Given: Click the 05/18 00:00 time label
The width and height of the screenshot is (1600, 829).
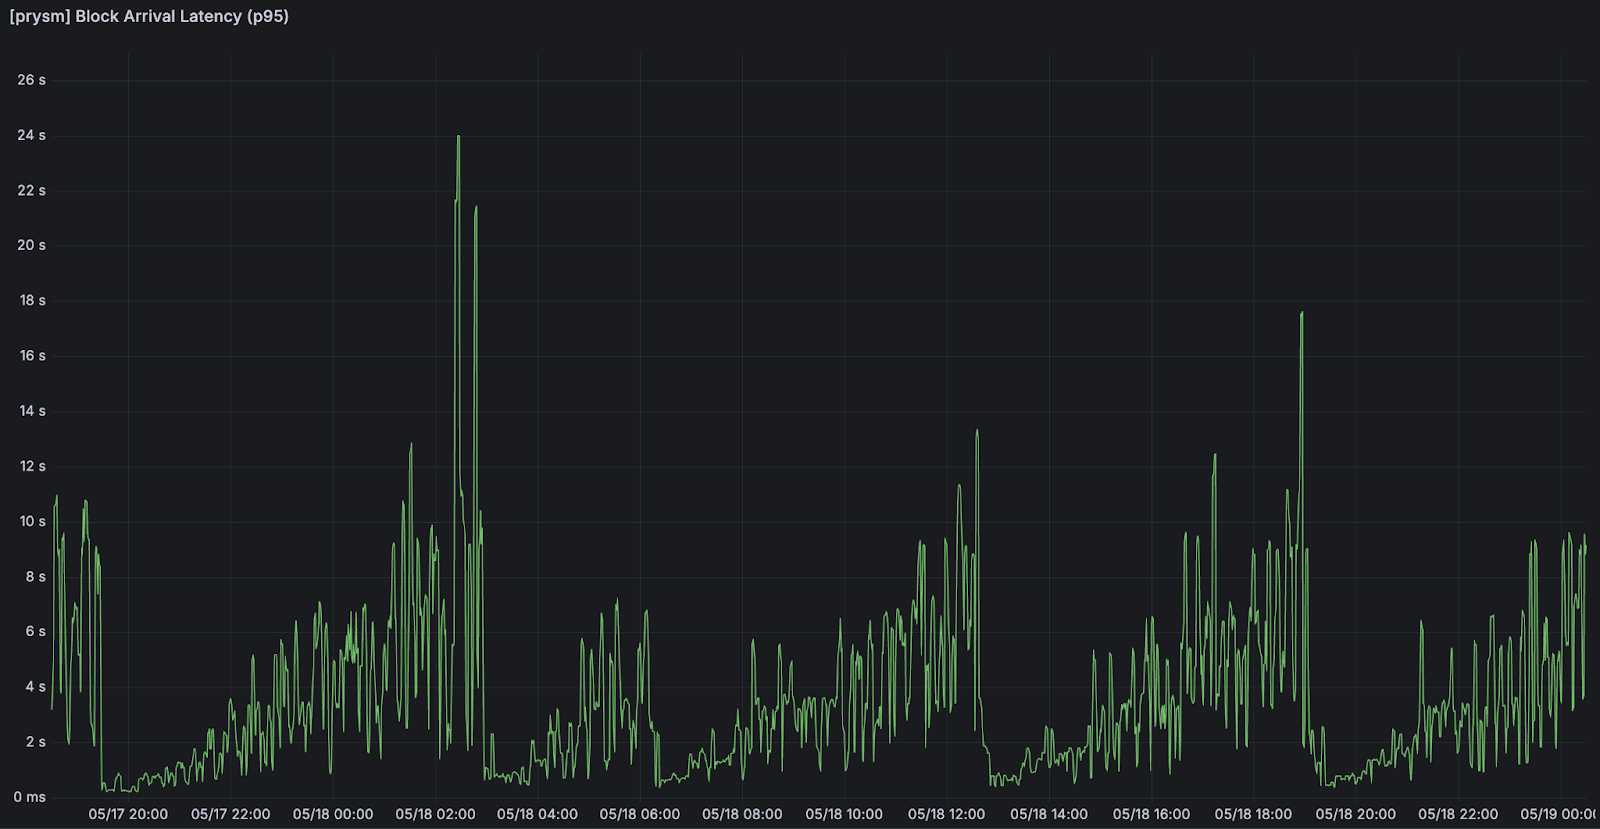Looking at the screenshot, I should pyautogui.click(x=333, y=814).
